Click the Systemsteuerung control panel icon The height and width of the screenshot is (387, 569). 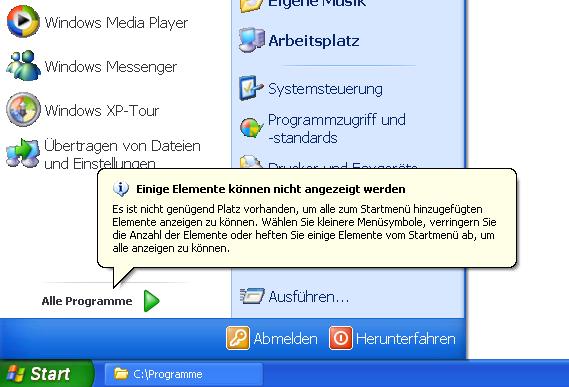[251, 88]
